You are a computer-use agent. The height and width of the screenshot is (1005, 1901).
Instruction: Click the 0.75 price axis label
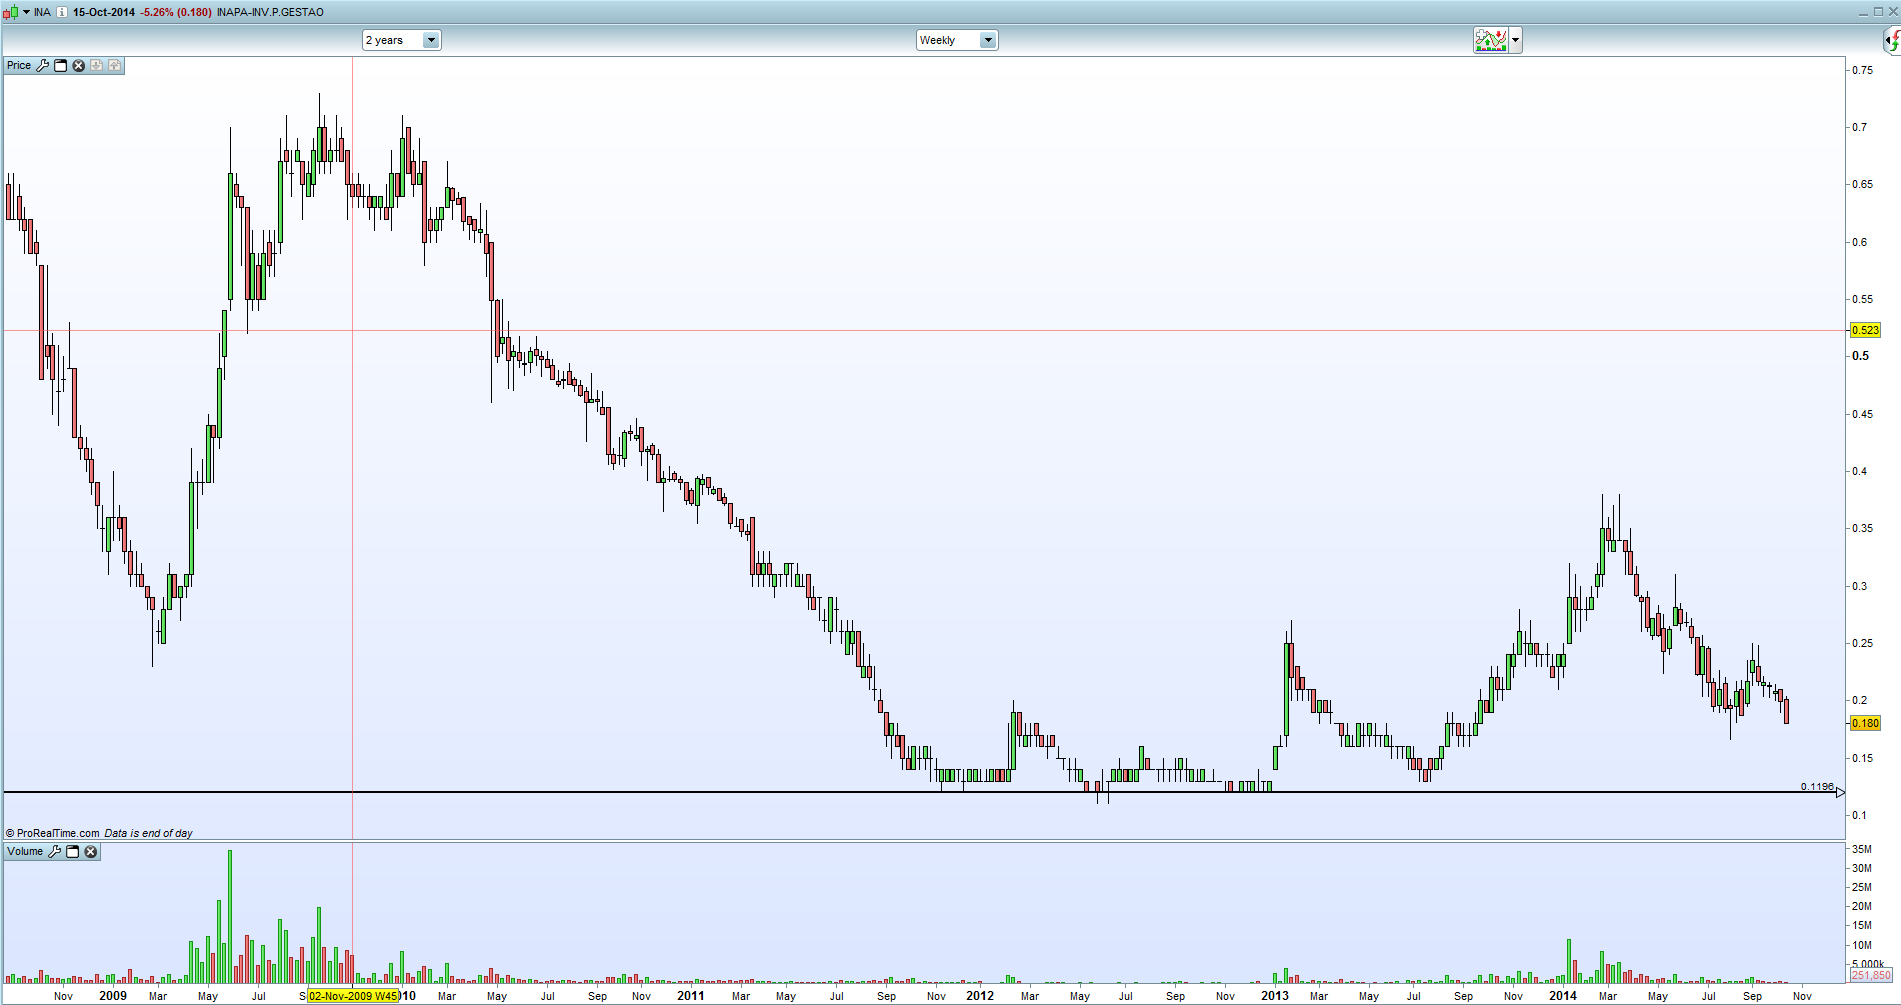1862,70
